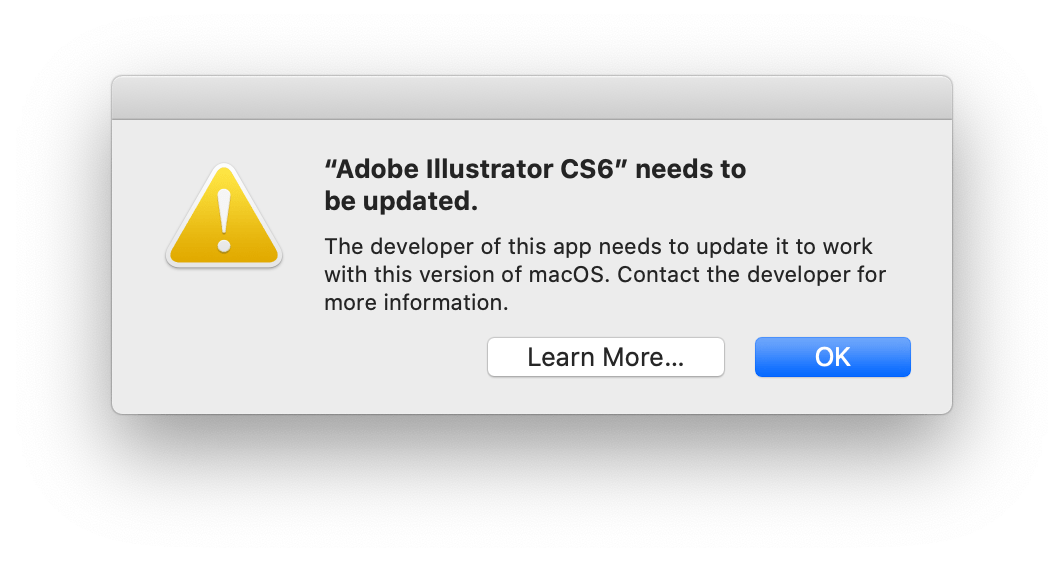Click the empty dialog title bar

pyautogui.click(x=531, y=98)
